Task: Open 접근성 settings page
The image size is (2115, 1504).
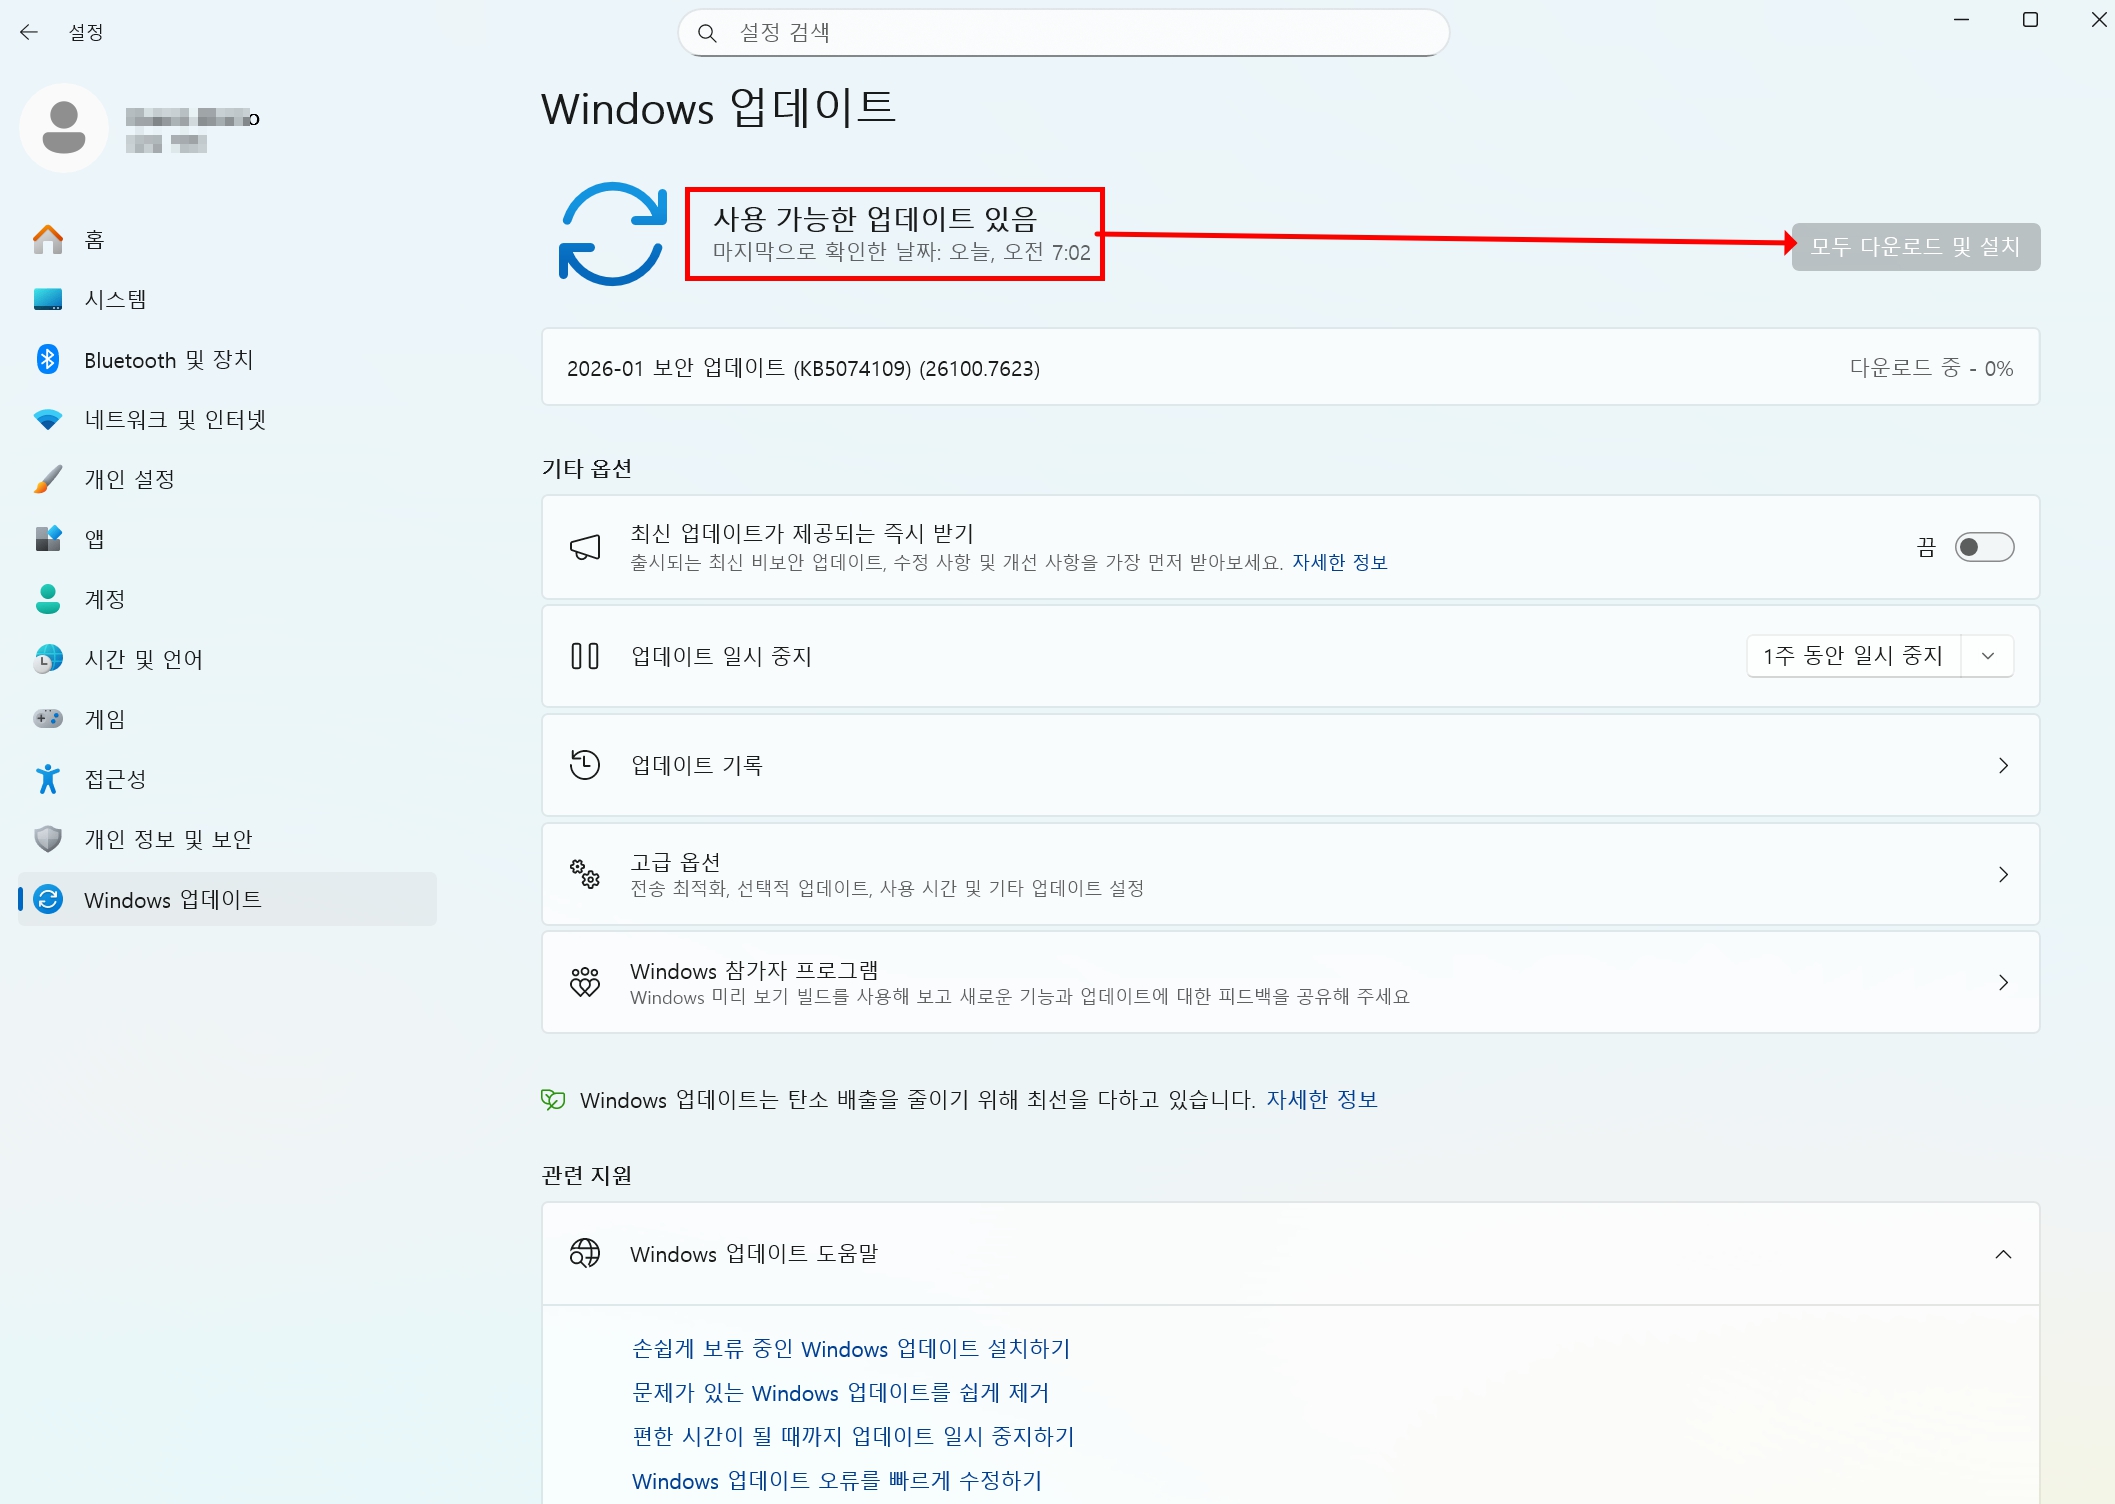Action: click(x=227, y=779)
